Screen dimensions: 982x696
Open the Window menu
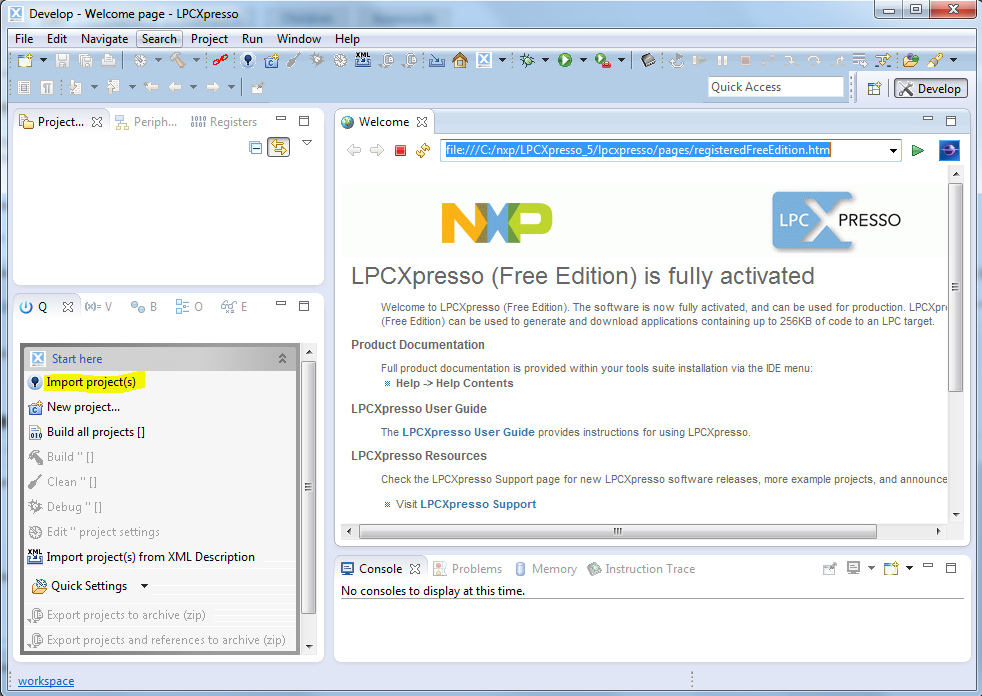(299, 39)
